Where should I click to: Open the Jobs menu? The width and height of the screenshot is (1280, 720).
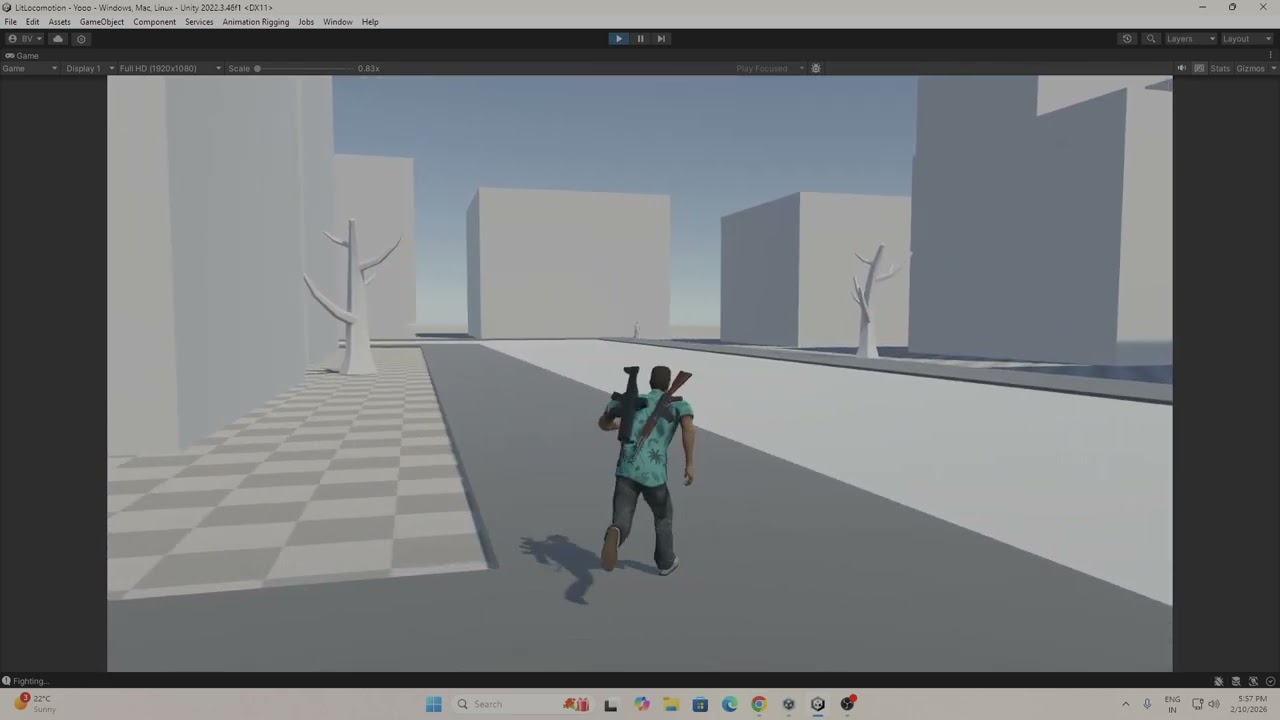[x=306, y=22]
